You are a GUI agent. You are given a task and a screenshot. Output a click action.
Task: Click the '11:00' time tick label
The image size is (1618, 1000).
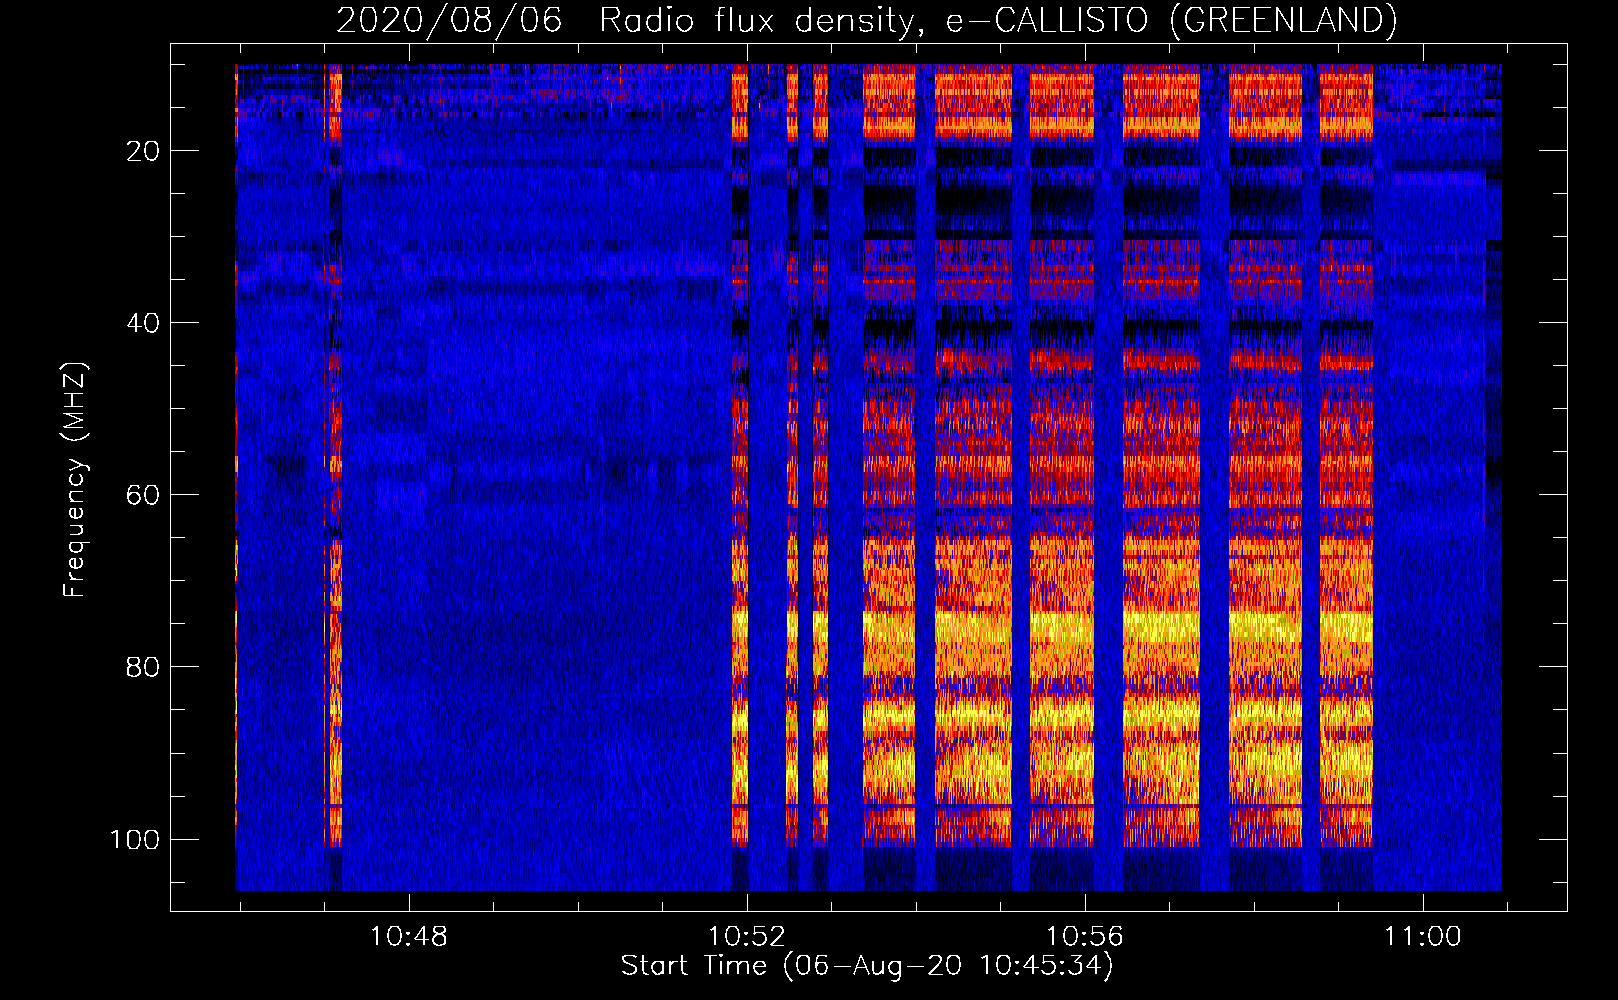(x=1423, y=937)
